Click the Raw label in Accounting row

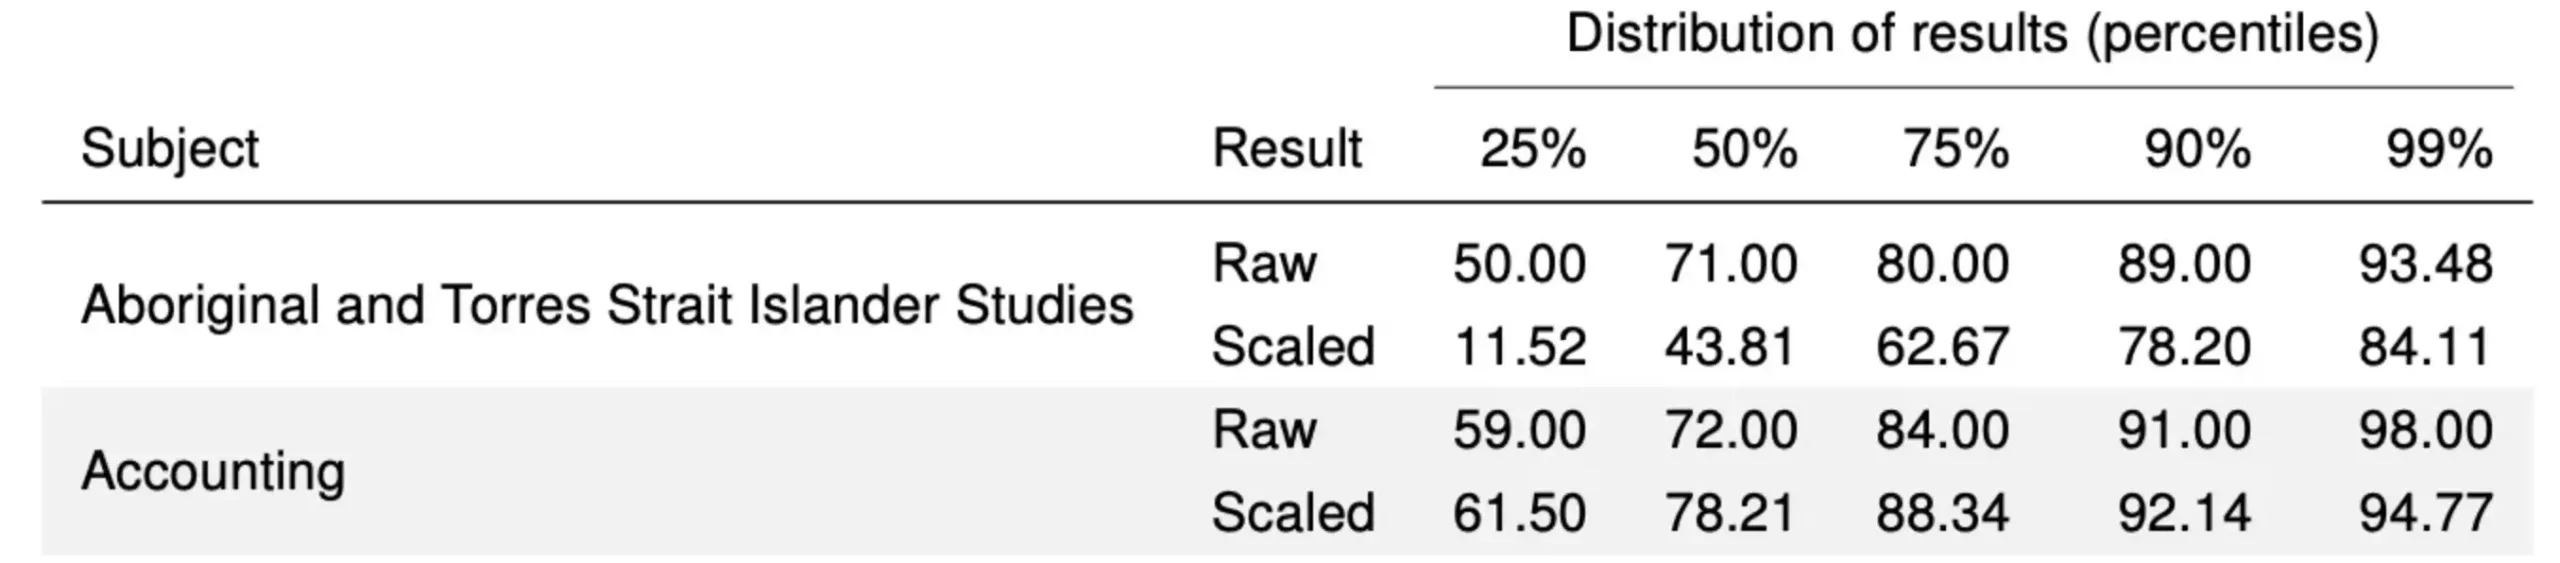tap(1264, 430)
